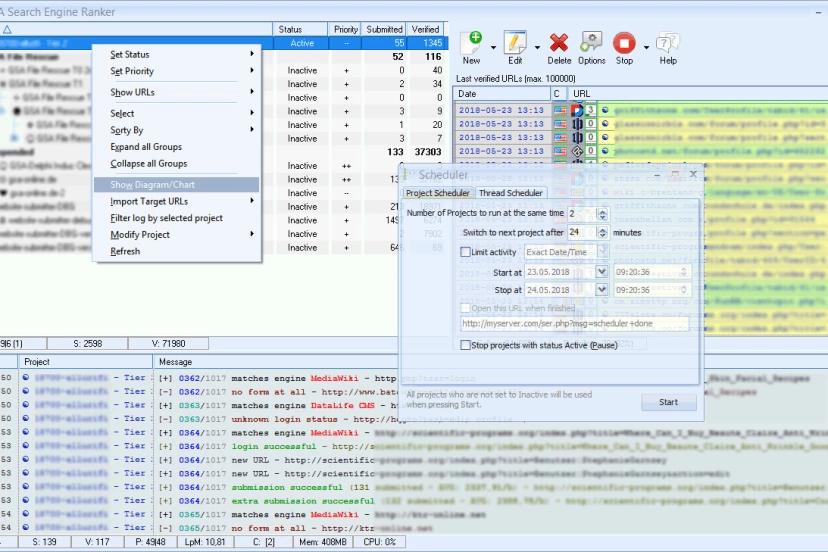Screen dimensions: 828x552
Task: Sort project list by Priority column
Action: (x=345, y=30)
